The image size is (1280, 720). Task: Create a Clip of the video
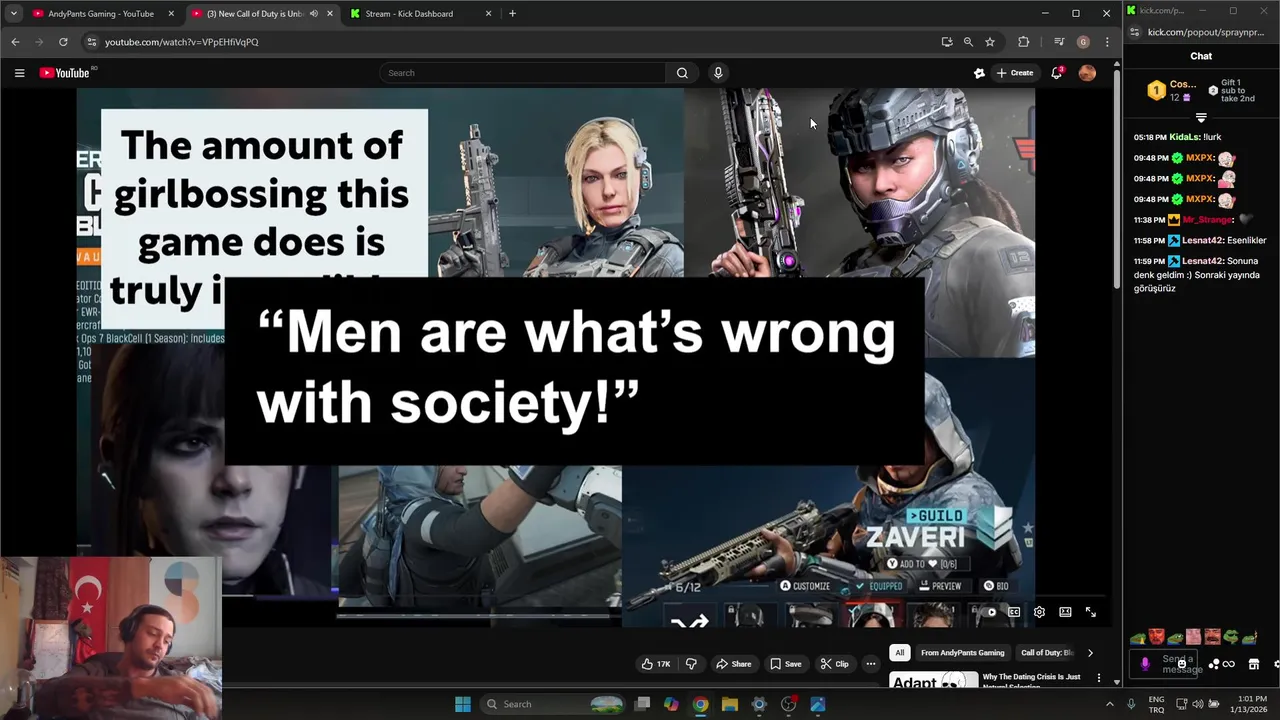click(834, 664)
